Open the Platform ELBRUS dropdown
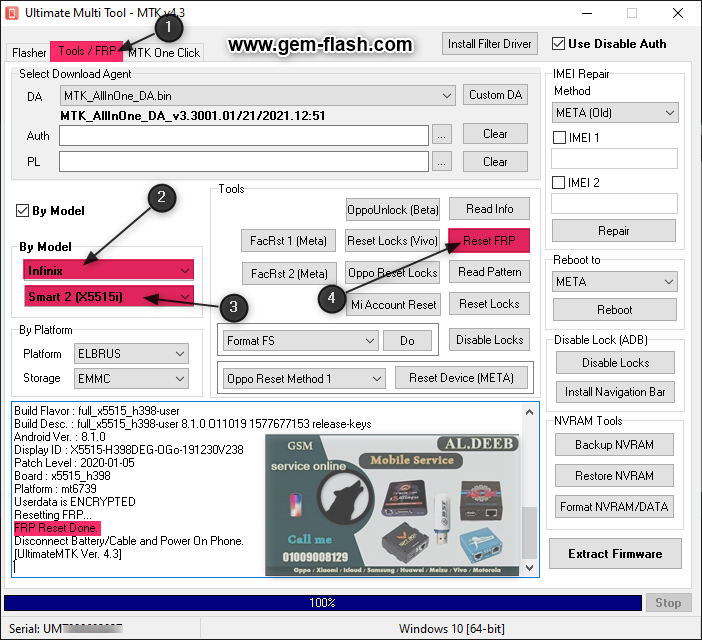This screenshot has height=640, width=702. 131,354
